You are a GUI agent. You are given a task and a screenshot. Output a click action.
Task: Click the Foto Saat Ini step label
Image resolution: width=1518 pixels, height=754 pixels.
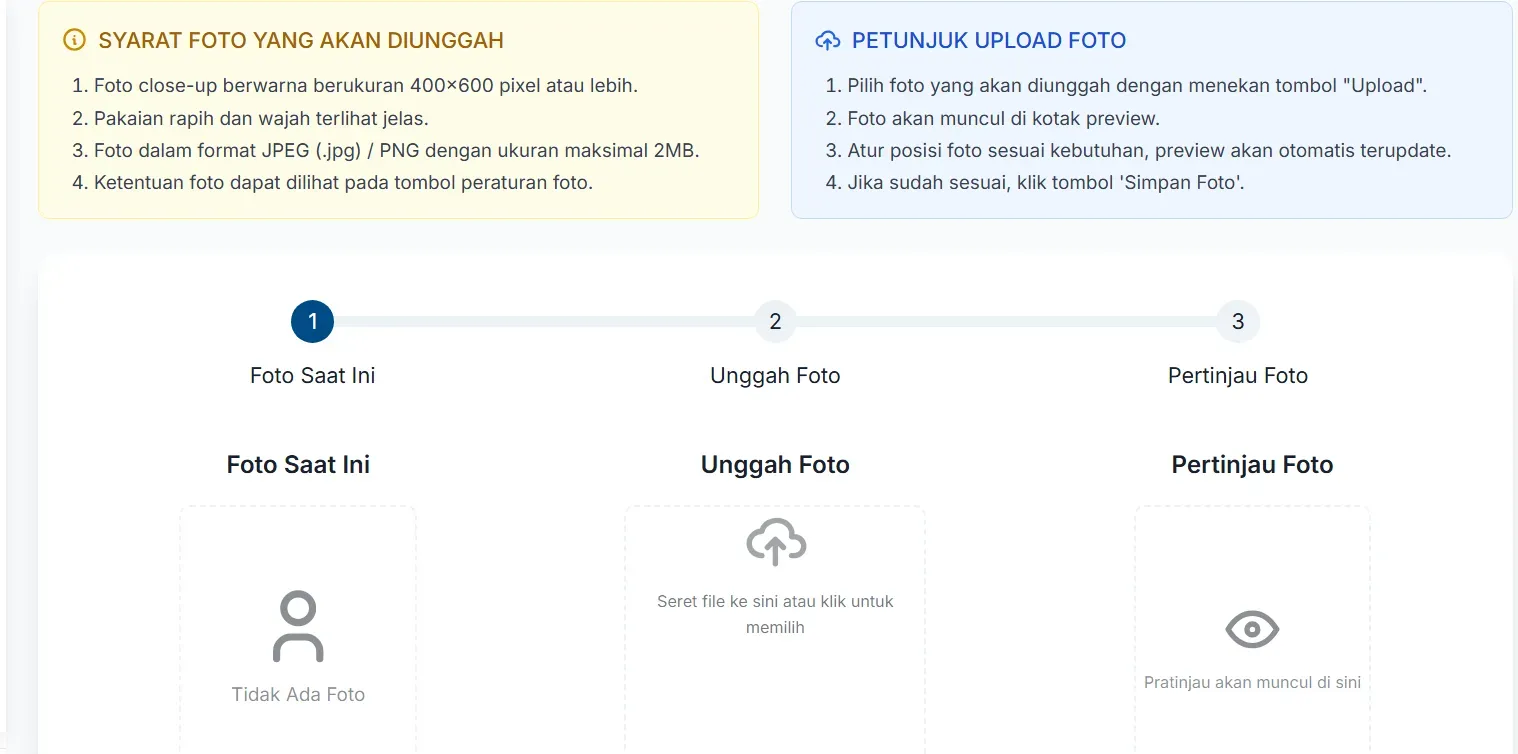312,375
